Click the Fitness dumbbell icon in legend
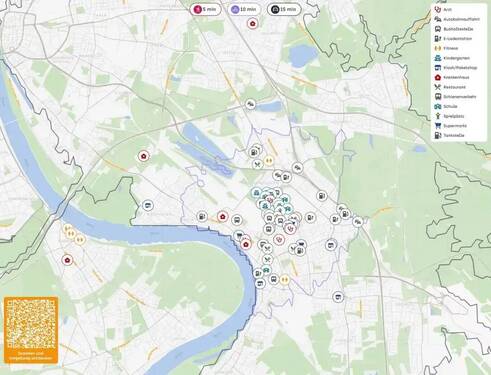The height and width of the screenshot is (375, 491). point(438,48)
